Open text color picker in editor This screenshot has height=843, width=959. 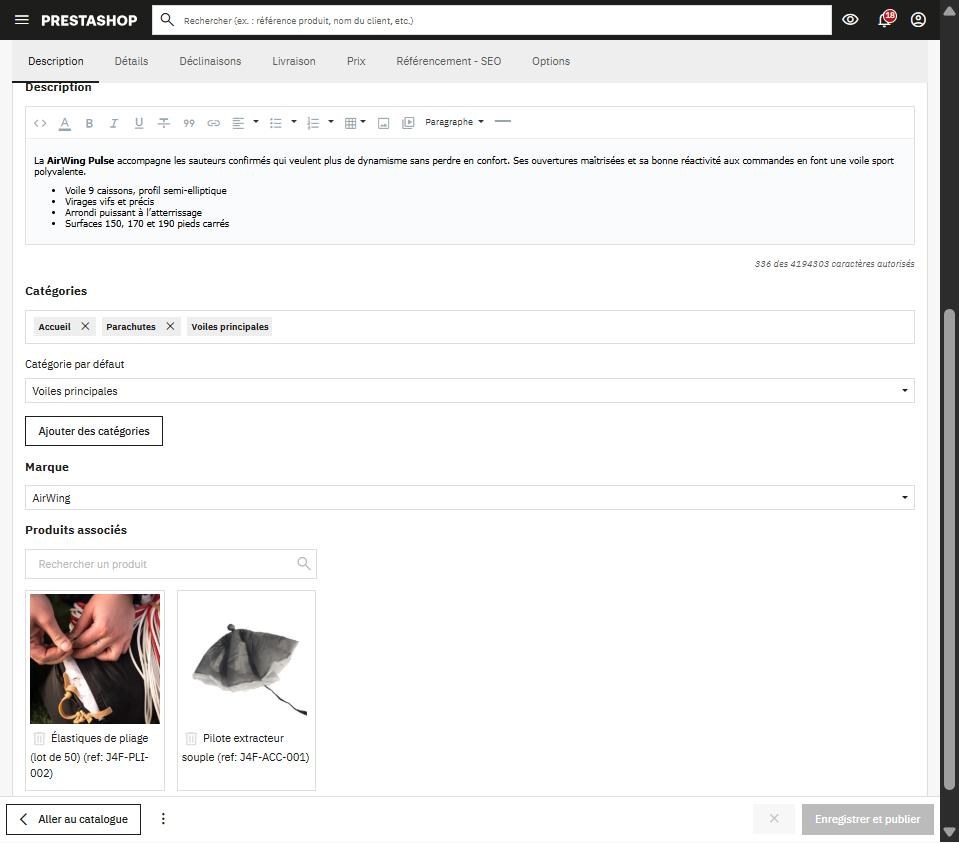pos(64,123)
